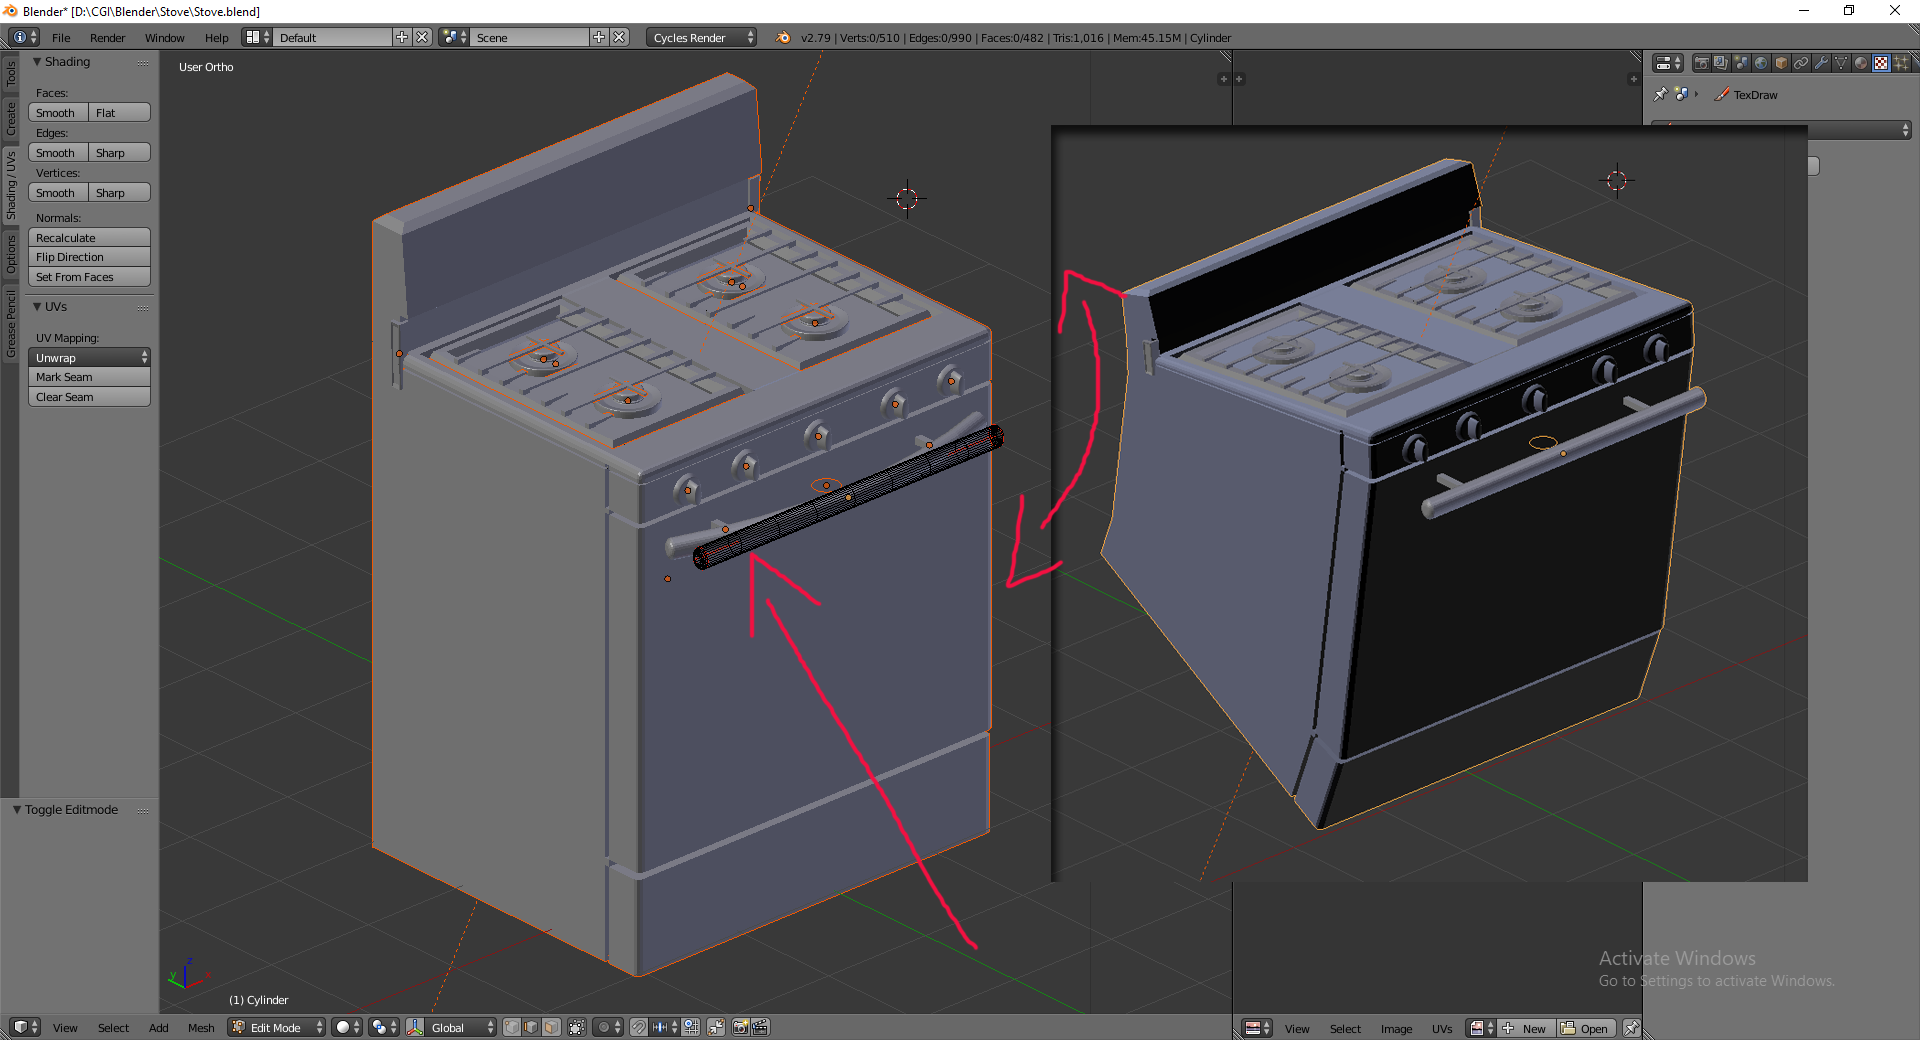Open the Properties editor type selector

point(1668,63)
